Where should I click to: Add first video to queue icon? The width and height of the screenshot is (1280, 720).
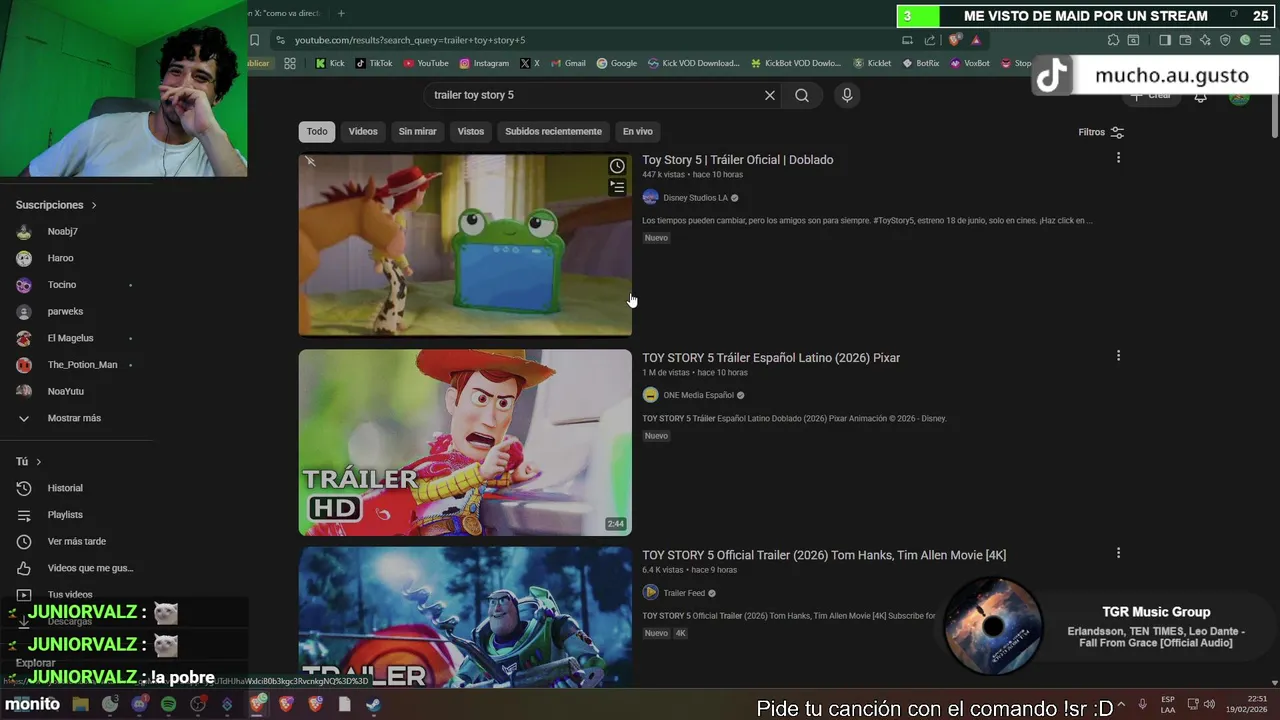tap(617, 187)
